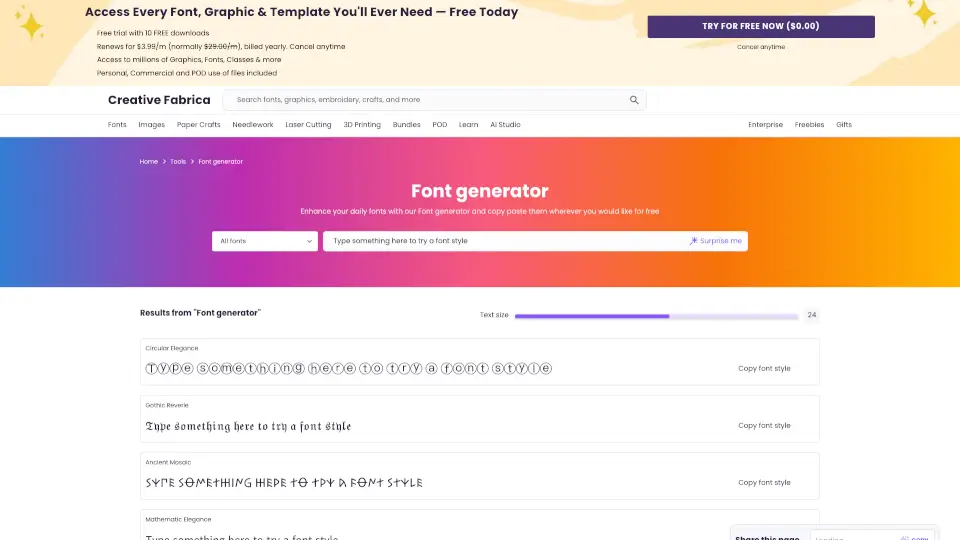The image size is (960, 540).
Task: Click 'Cancel anytime' text under button
Action: click(761, 47)
